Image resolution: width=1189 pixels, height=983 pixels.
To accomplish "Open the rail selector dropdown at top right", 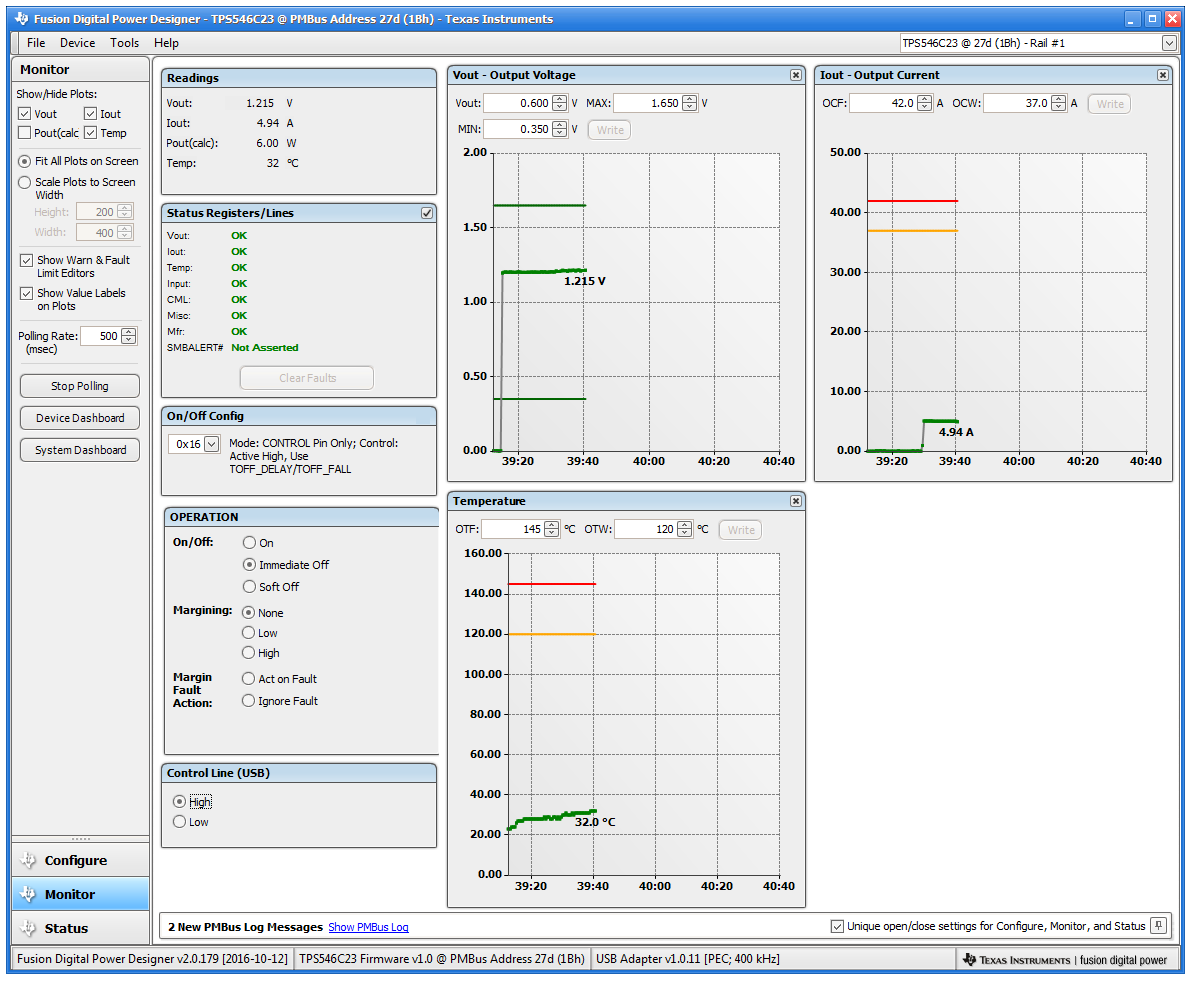I will [x=1166, y=43].
